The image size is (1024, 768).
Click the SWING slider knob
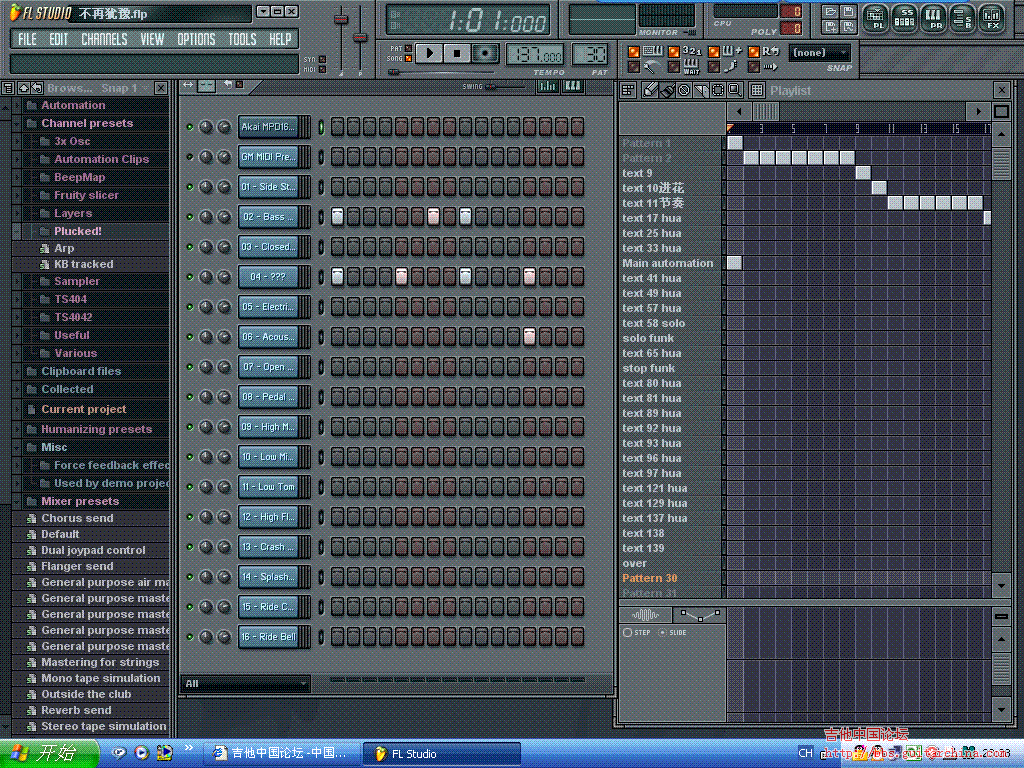coord(490,86)
